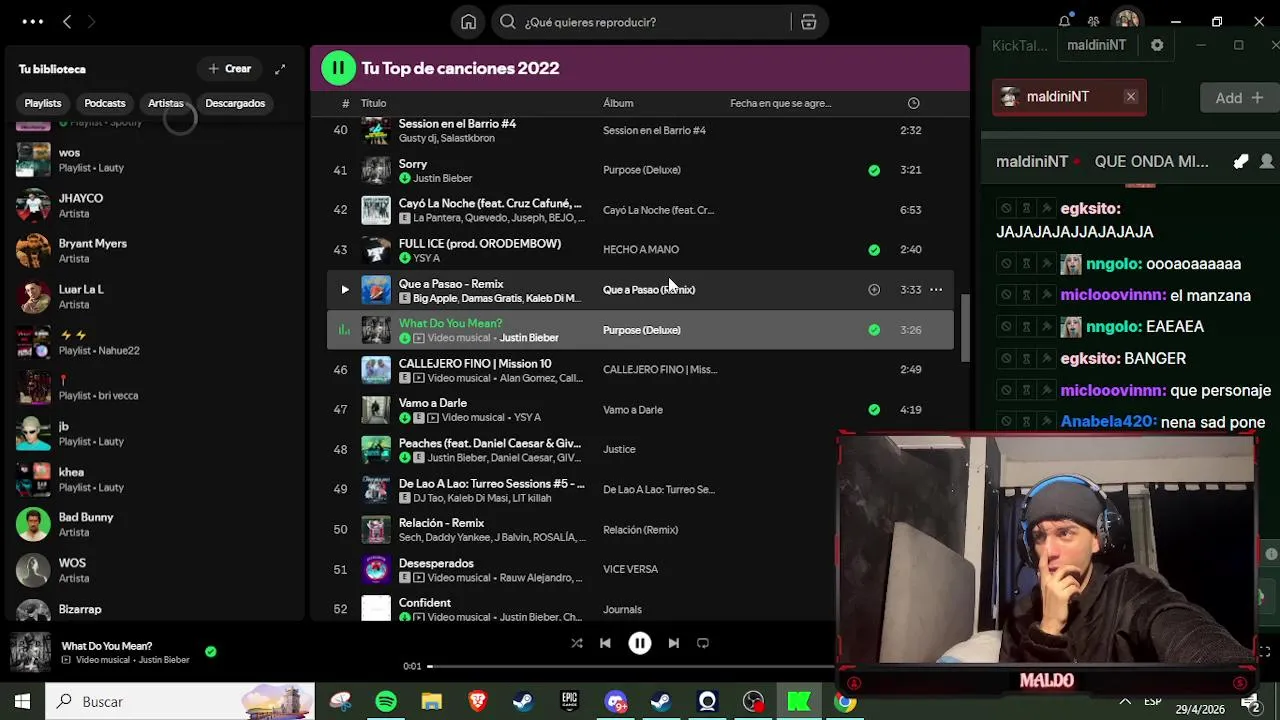Image resolution: width=1280 pixels, height=720 pixels.
Task: Open JHAYCO artist in library
Action: tap(155, 206)
